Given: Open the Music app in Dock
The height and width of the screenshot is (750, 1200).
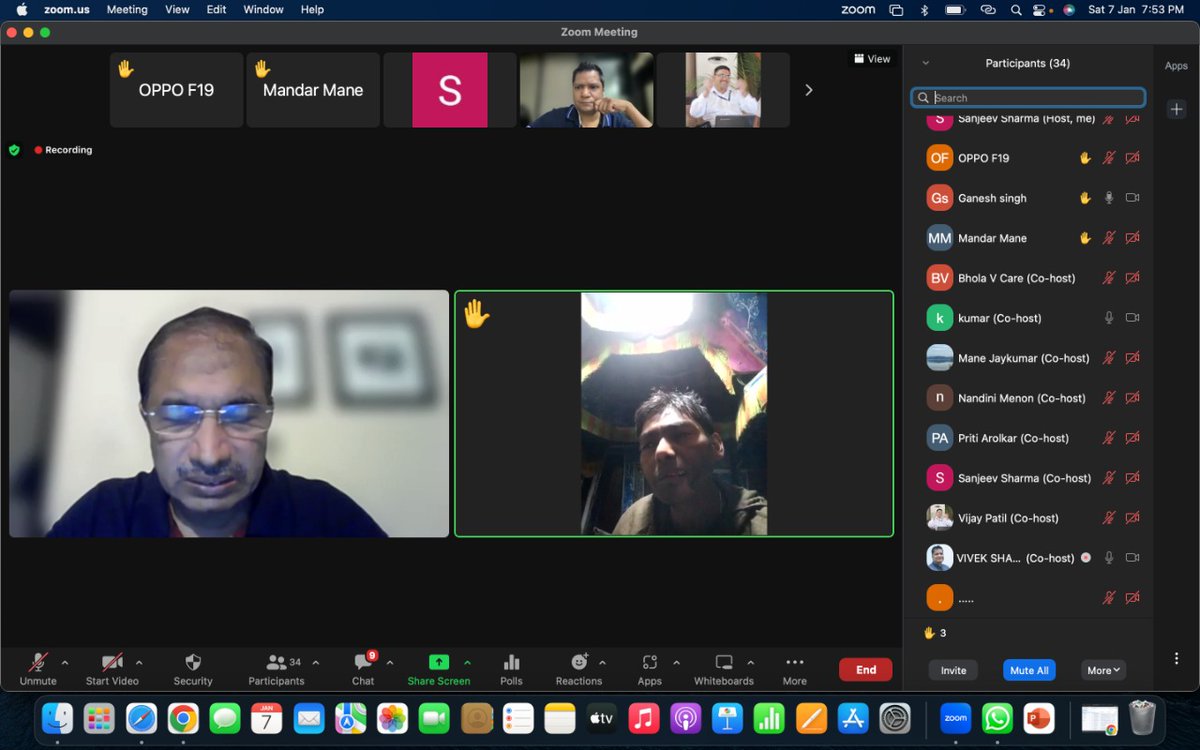Looking at the screenshot, I should pyautogui.click(x=643, y=718).
